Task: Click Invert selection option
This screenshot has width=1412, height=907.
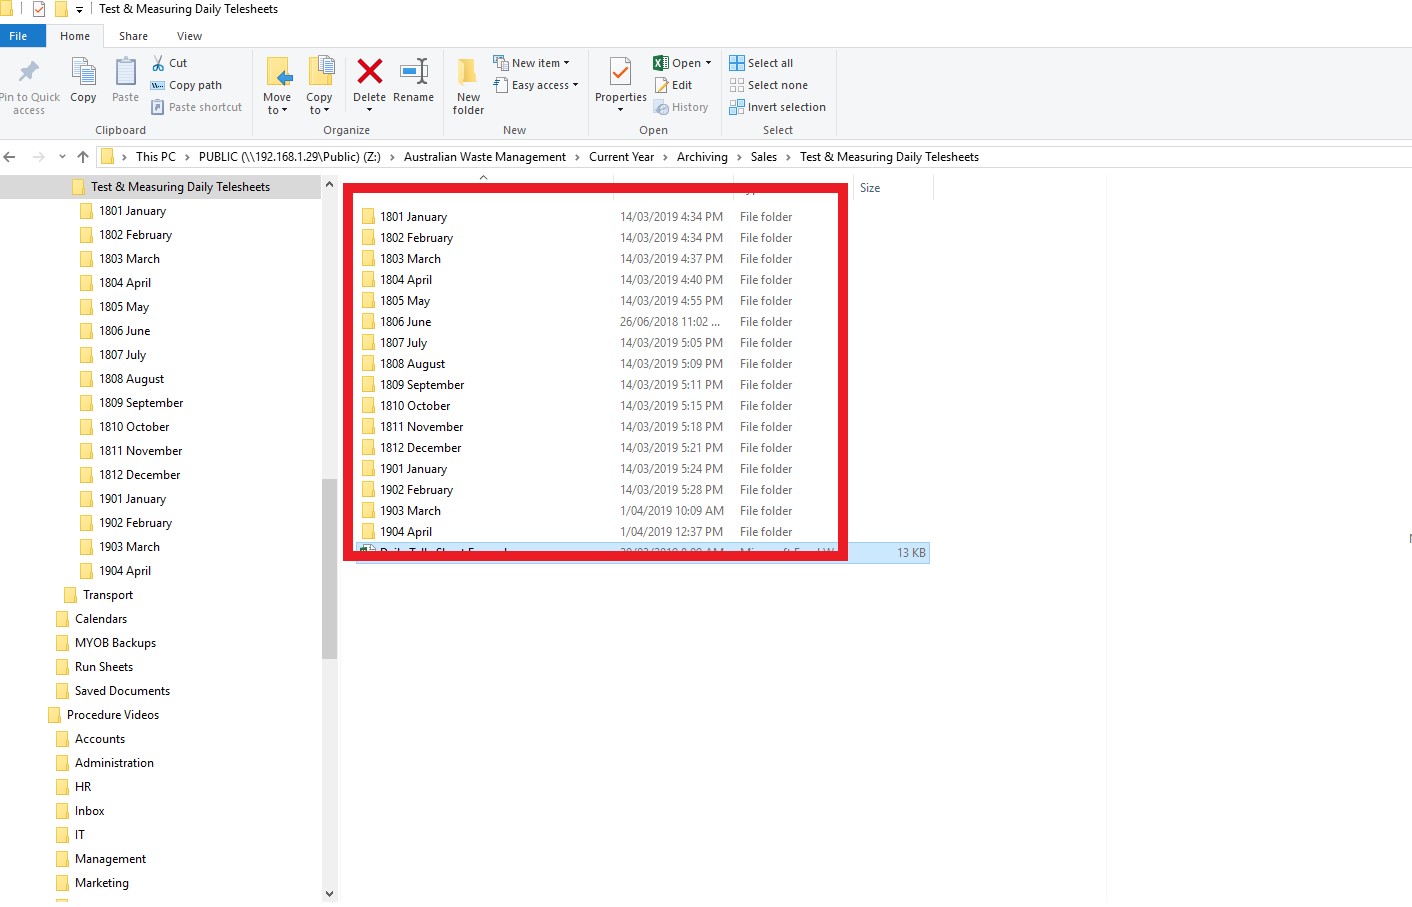Action: (x=777, y=107)
